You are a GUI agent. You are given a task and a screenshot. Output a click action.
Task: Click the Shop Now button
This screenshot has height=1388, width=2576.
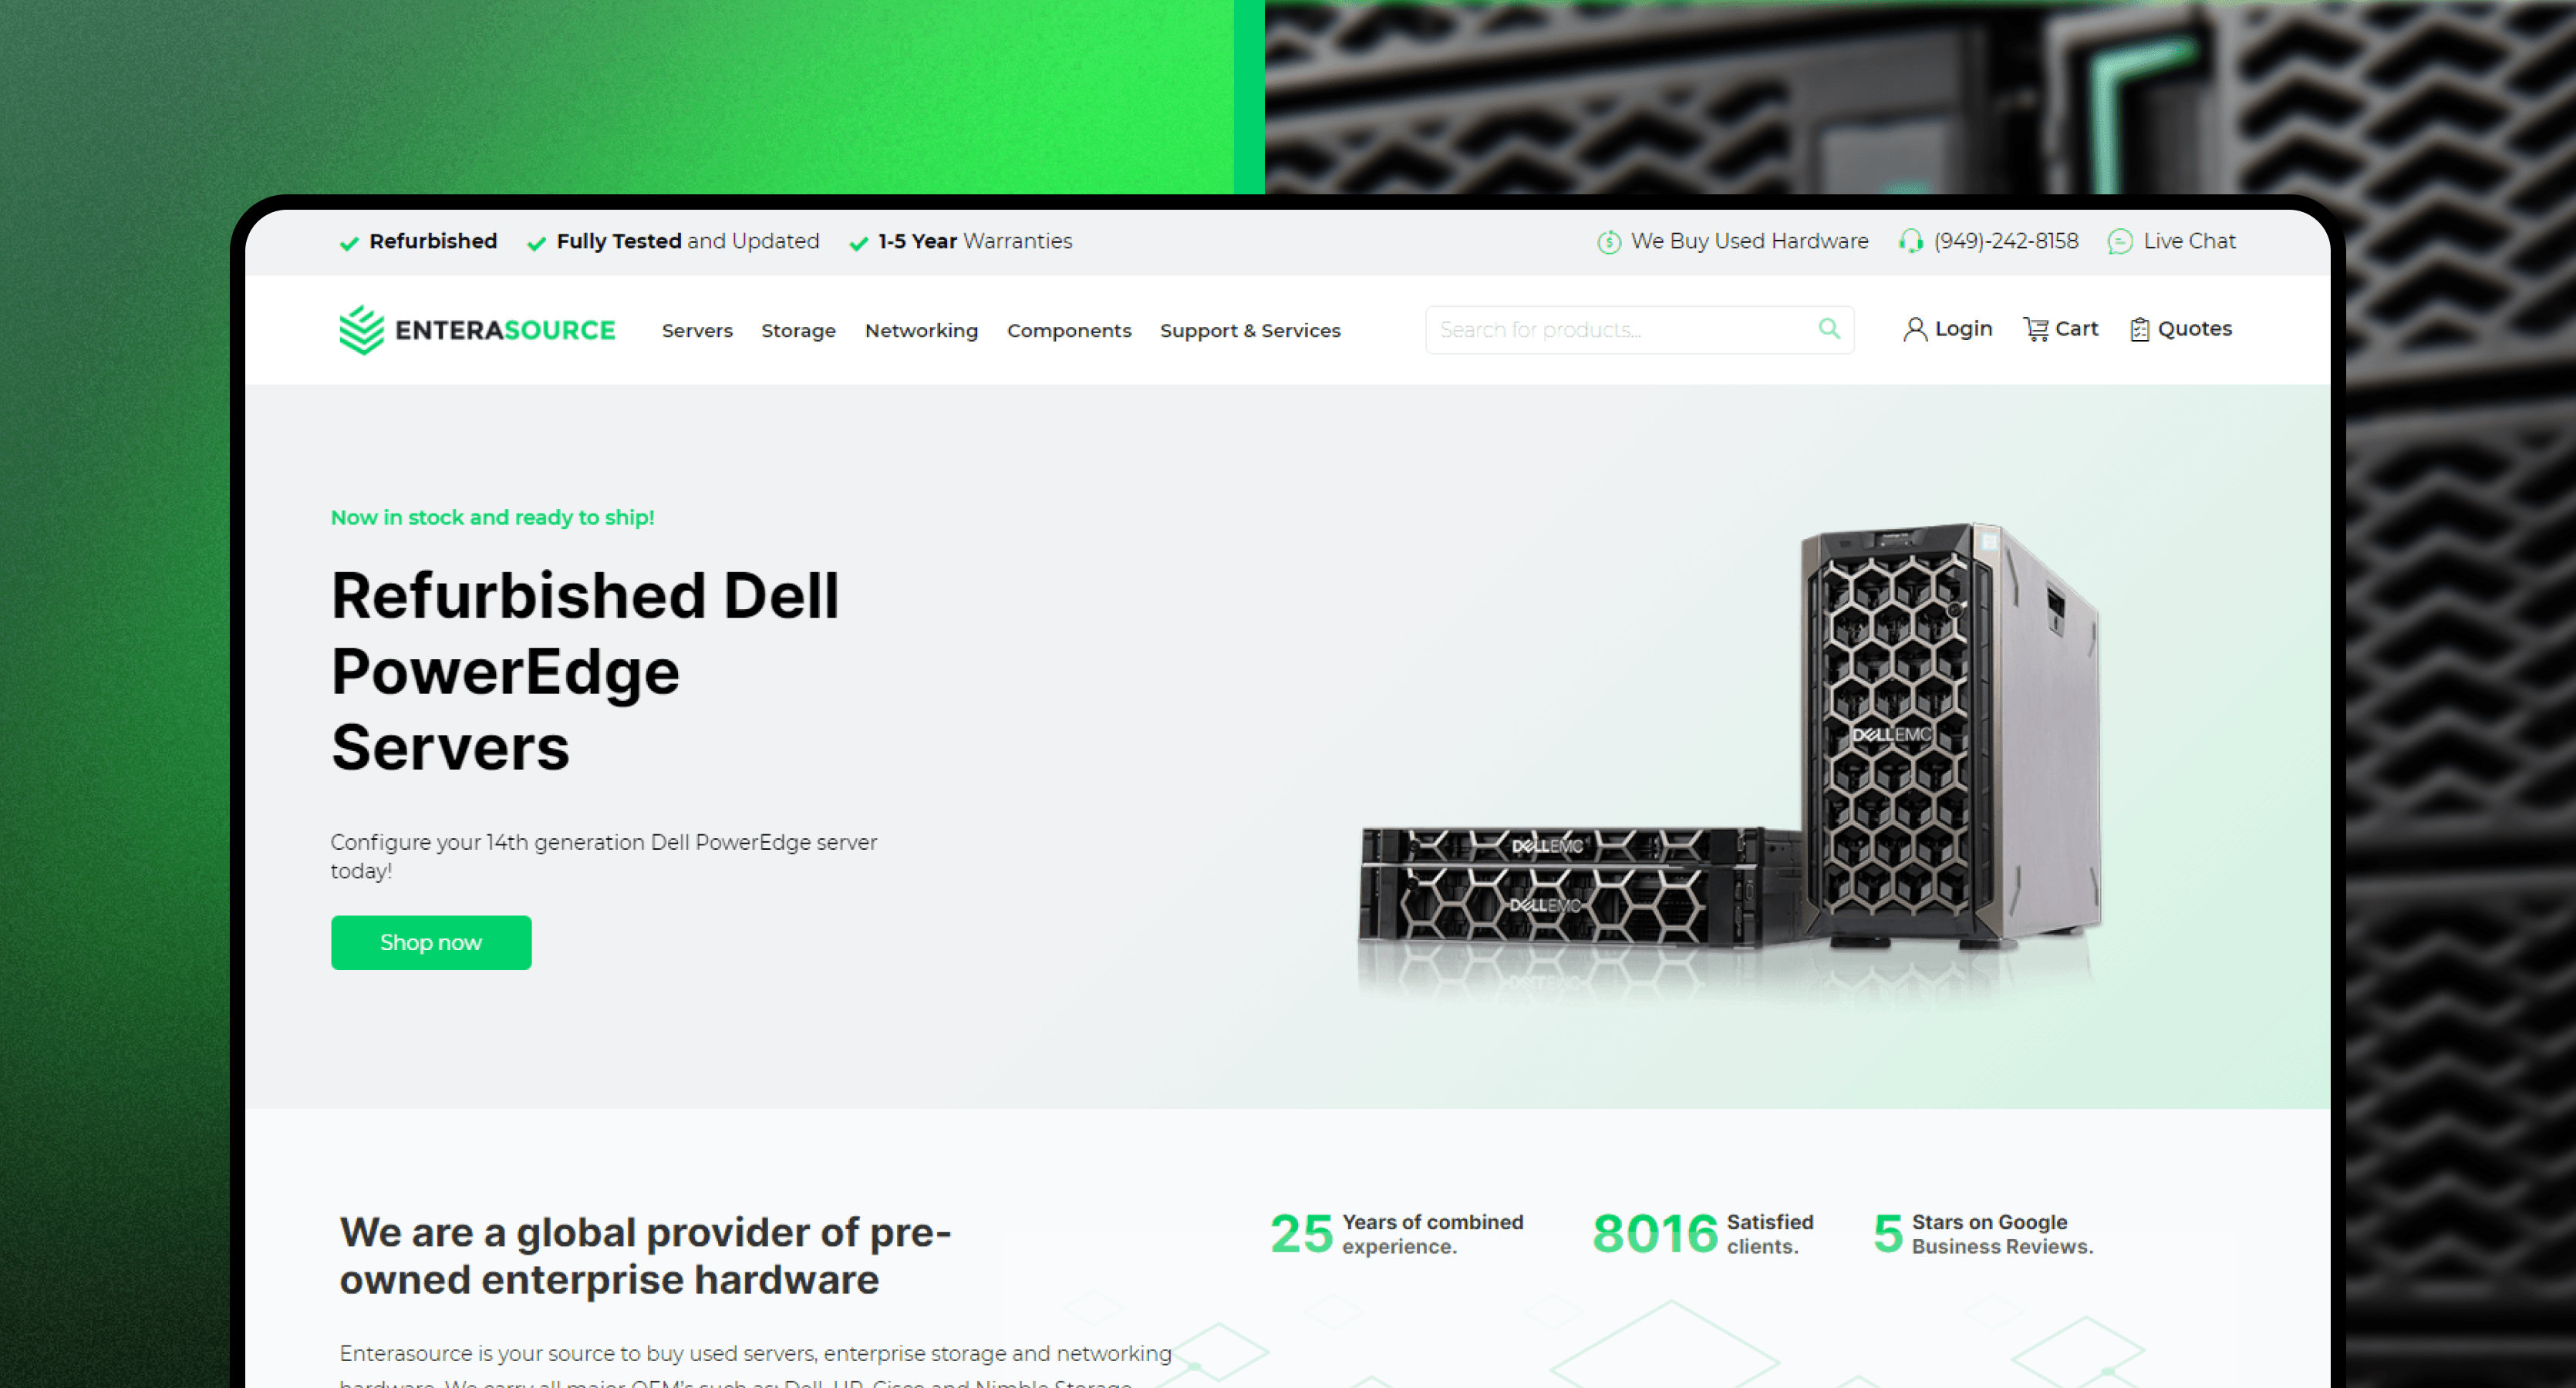(431, 942)
